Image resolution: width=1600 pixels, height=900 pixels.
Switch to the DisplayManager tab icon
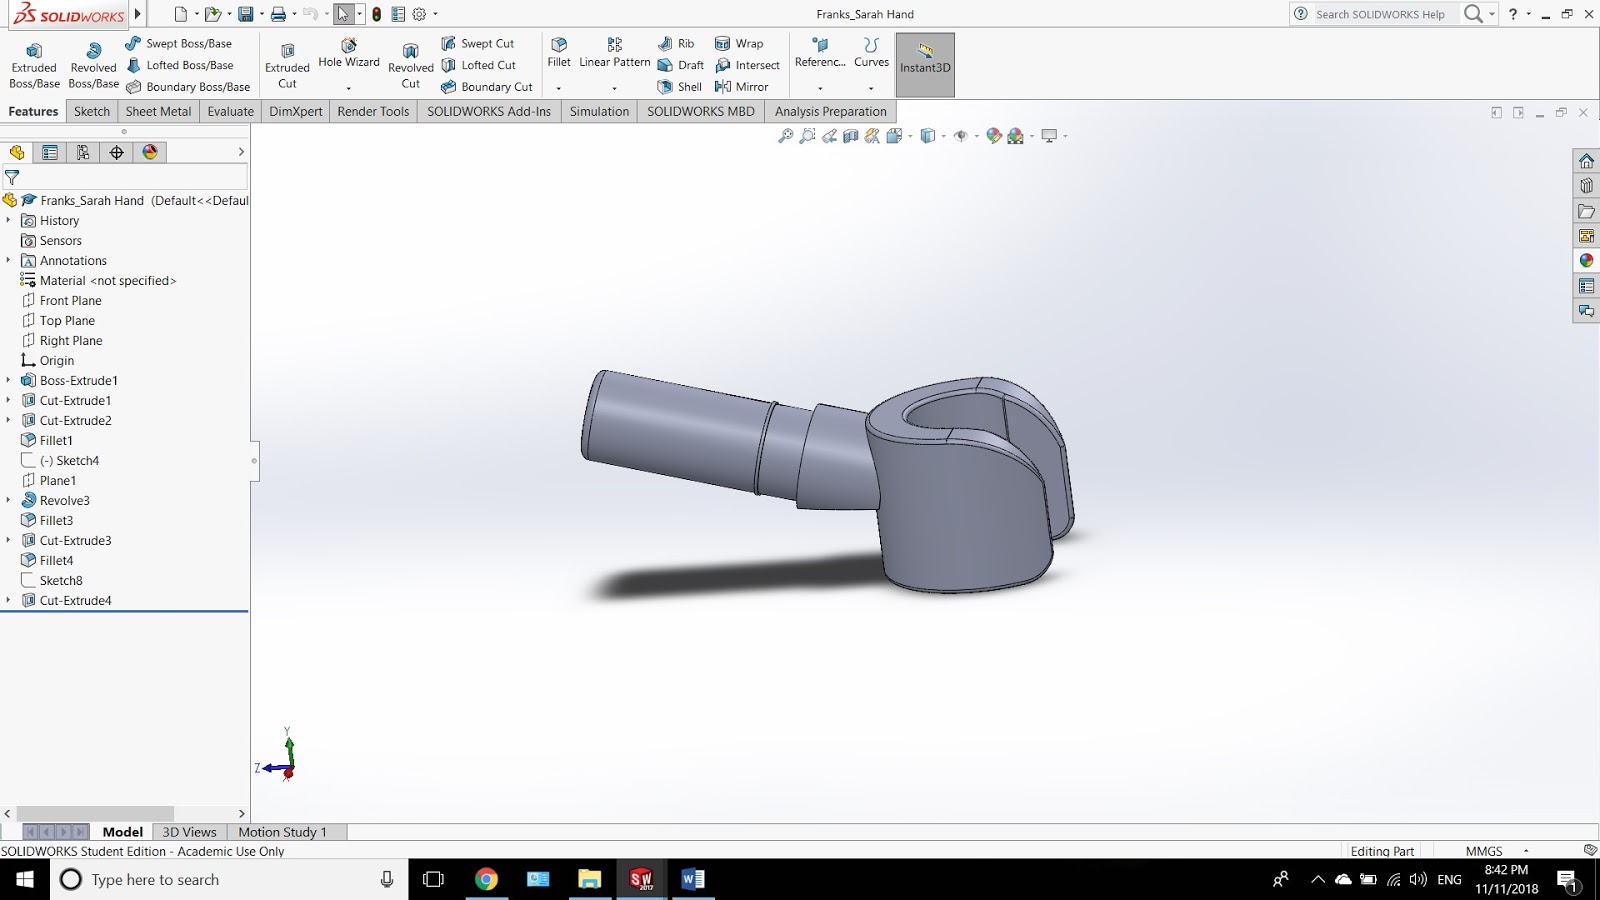click(150, 152)
